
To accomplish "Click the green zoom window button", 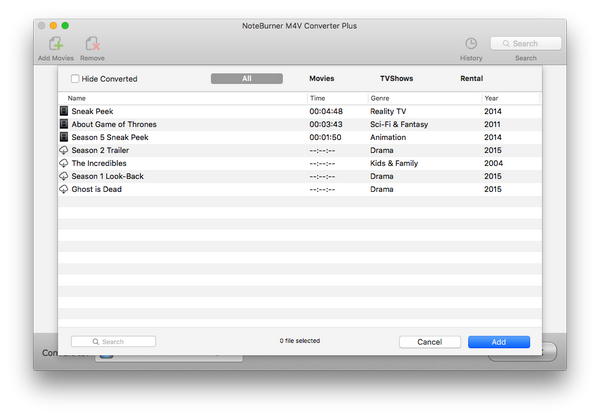I will point(65,26).
